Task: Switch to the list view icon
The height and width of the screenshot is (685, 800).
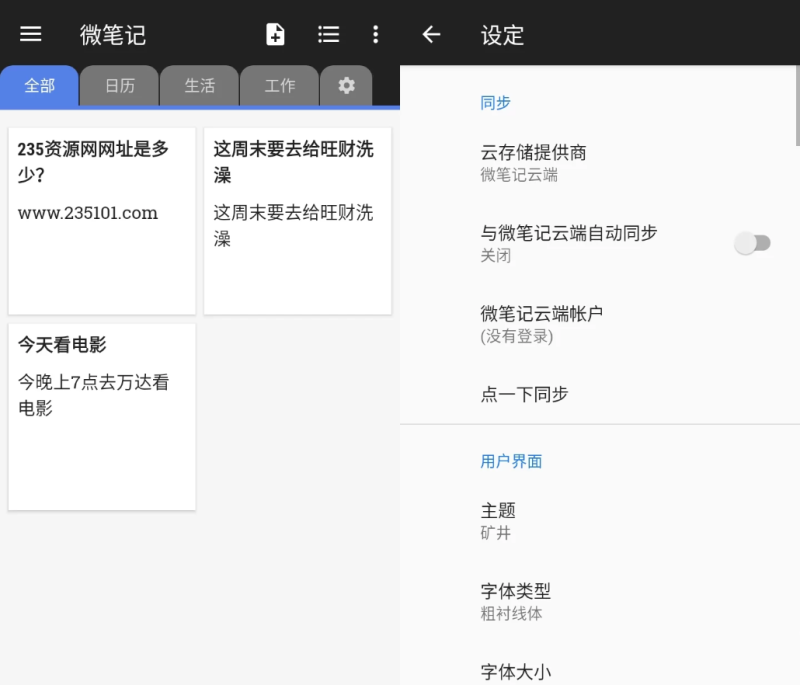Action: 328,34
